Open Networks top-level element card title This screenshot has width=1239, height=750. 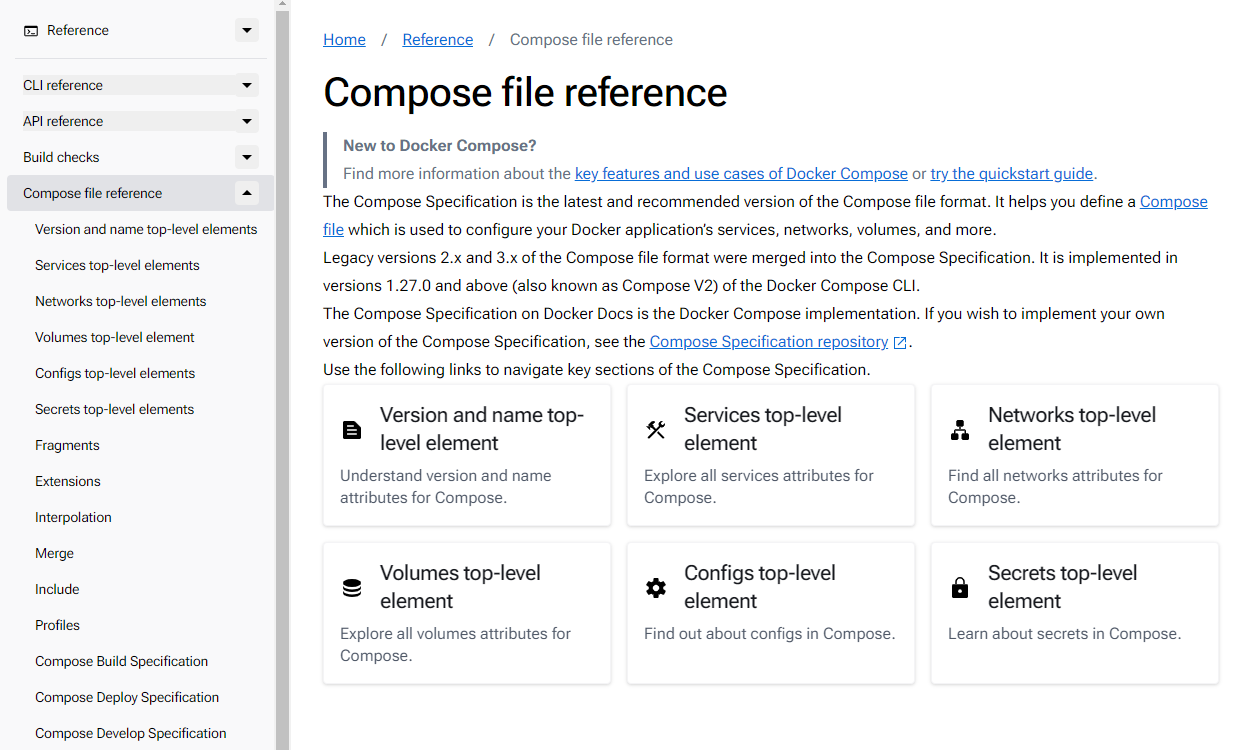pyautogui.click(x=1072, y=429)
